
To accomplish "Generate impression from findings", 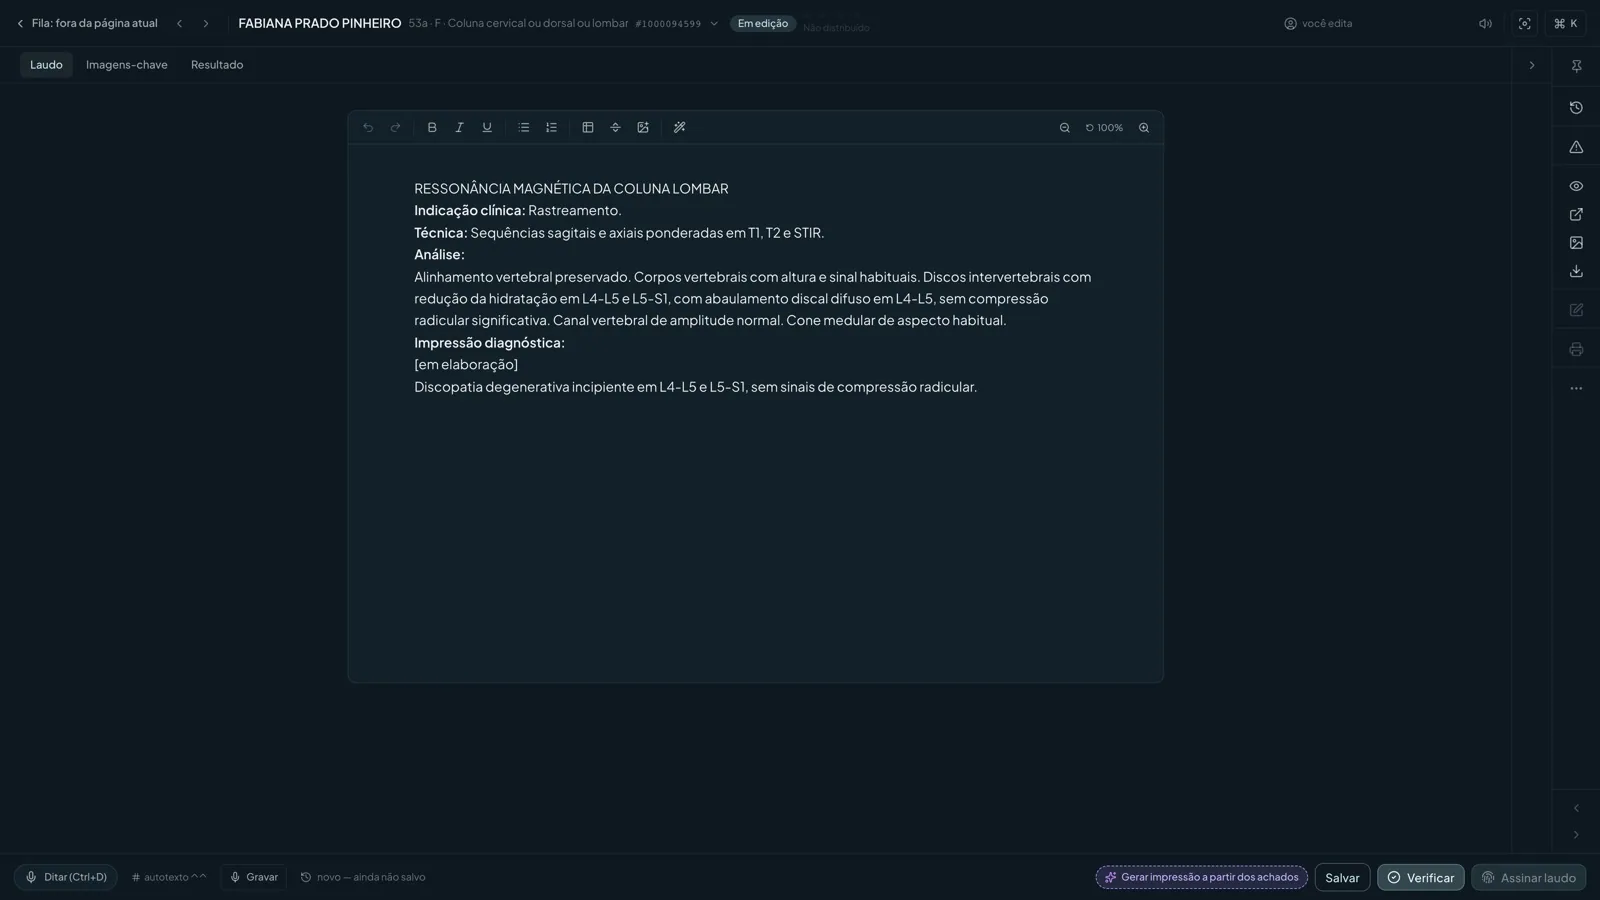I will point(1202,878).
